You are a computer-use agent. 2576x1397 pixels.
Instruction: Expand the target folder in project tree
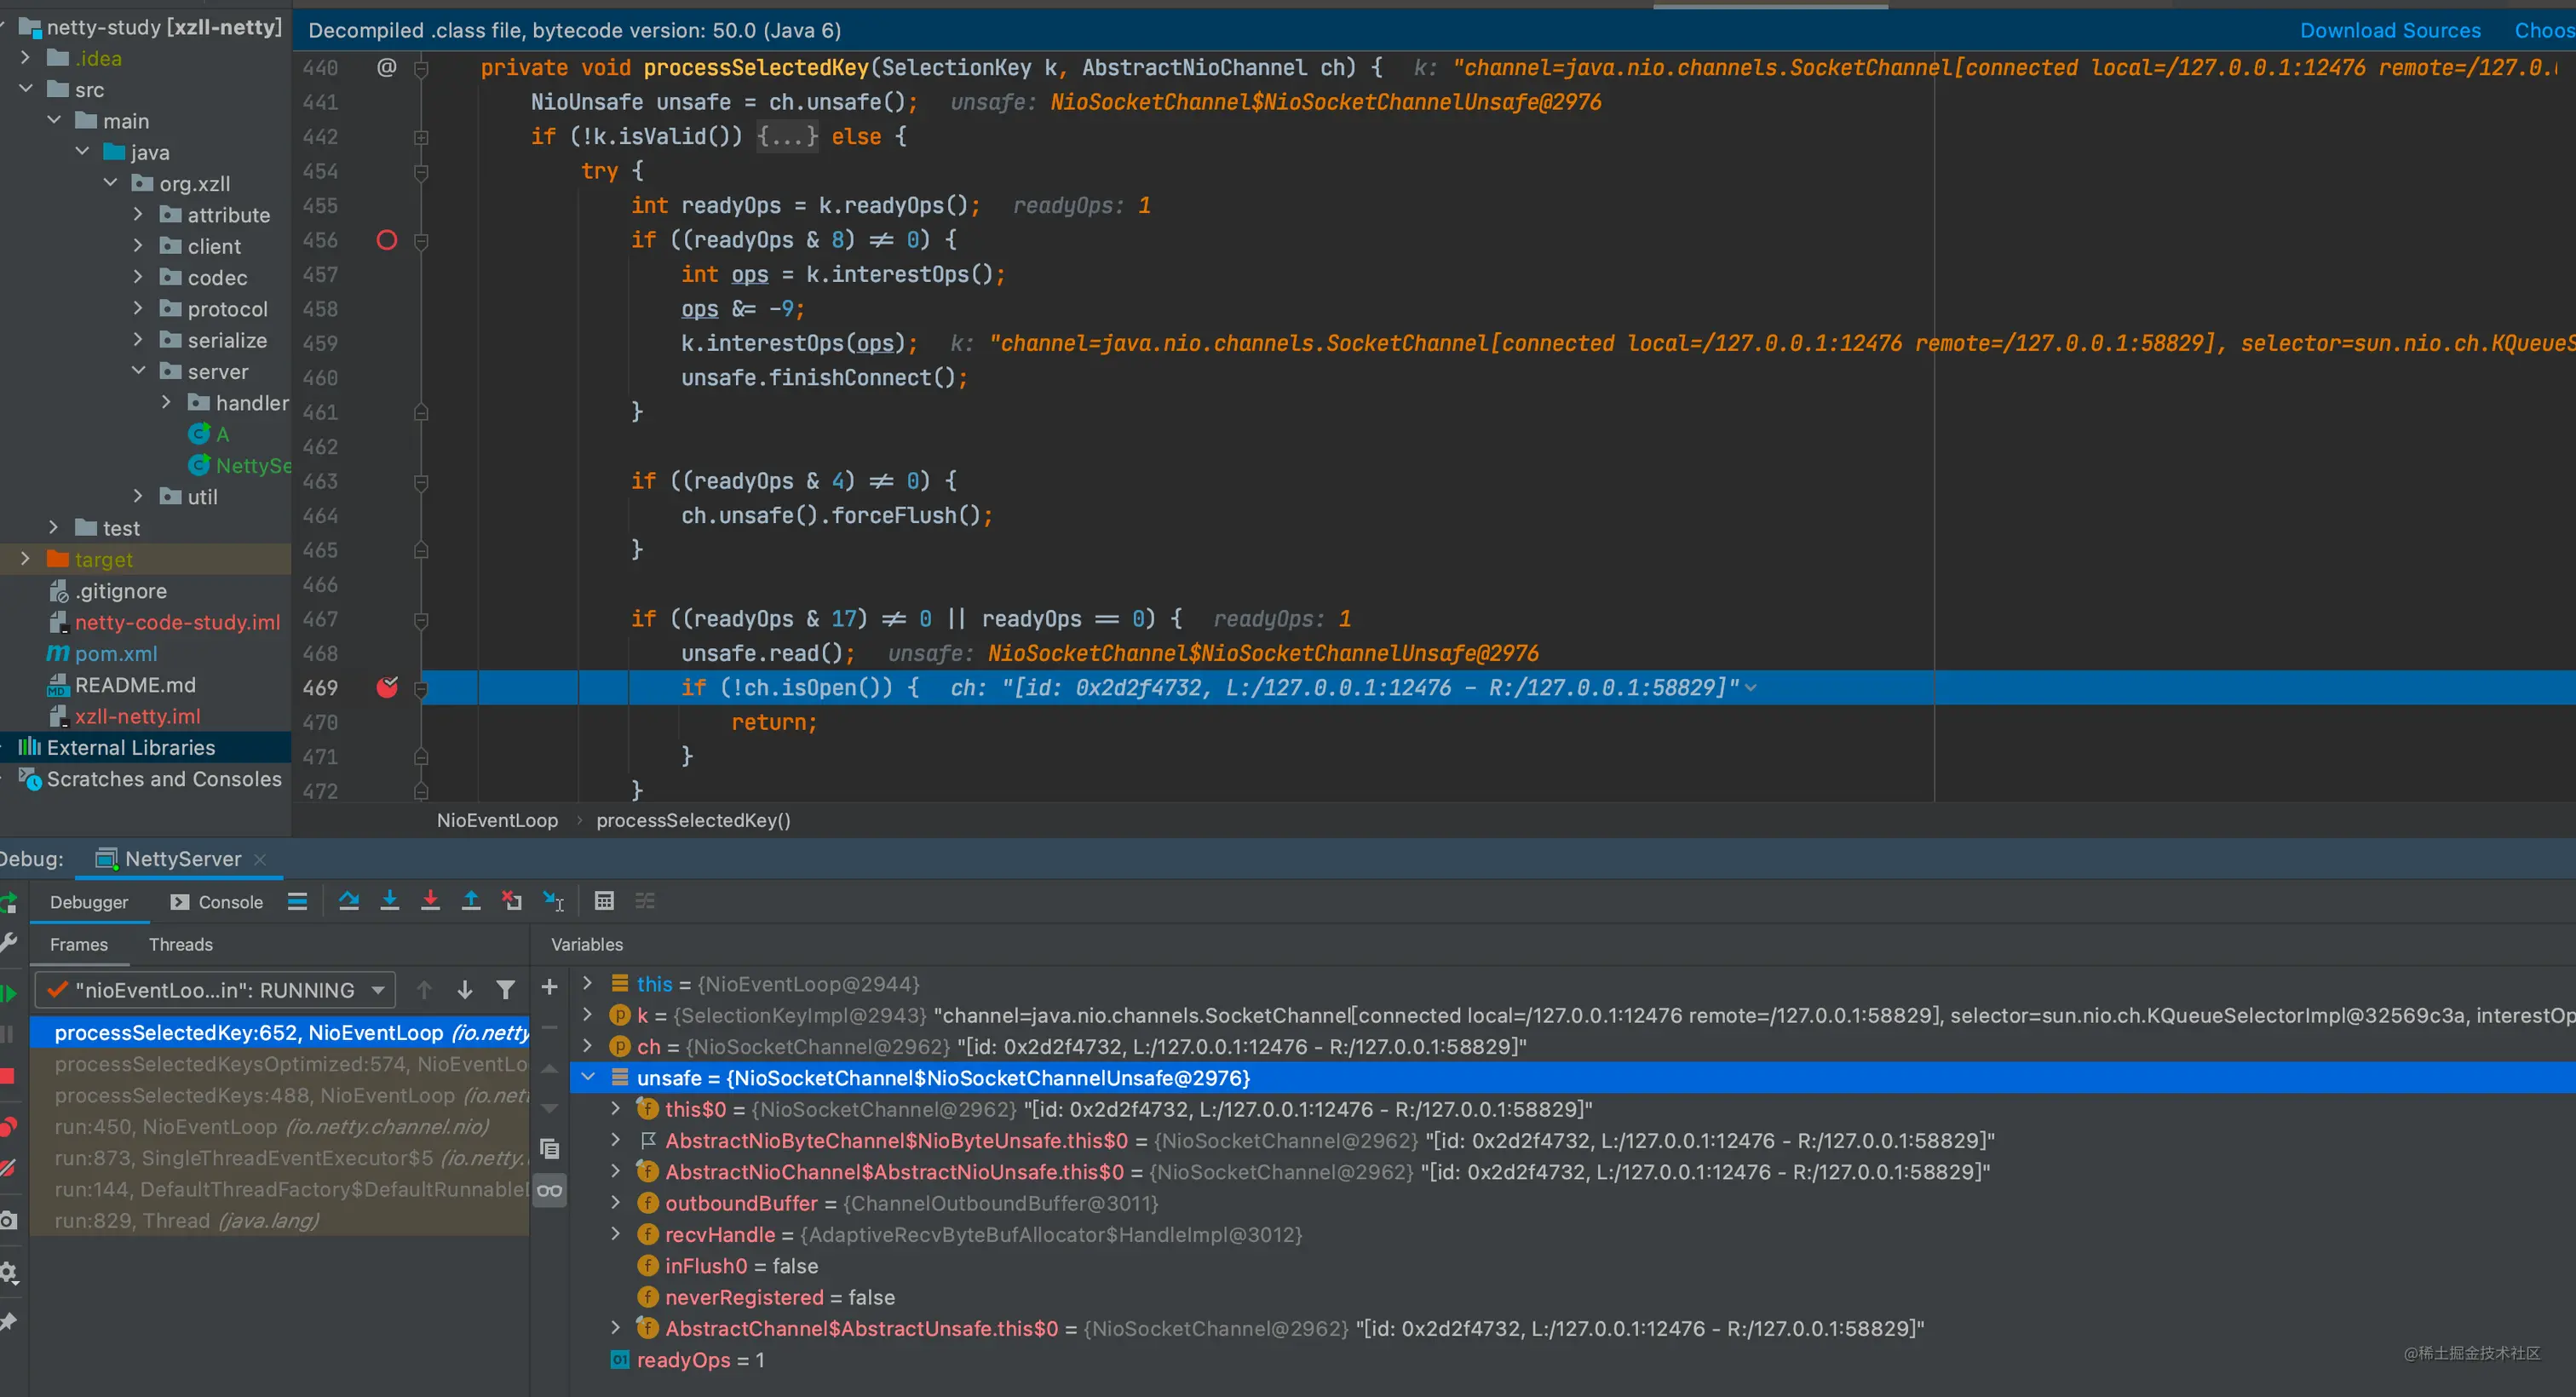click(26, 559)
